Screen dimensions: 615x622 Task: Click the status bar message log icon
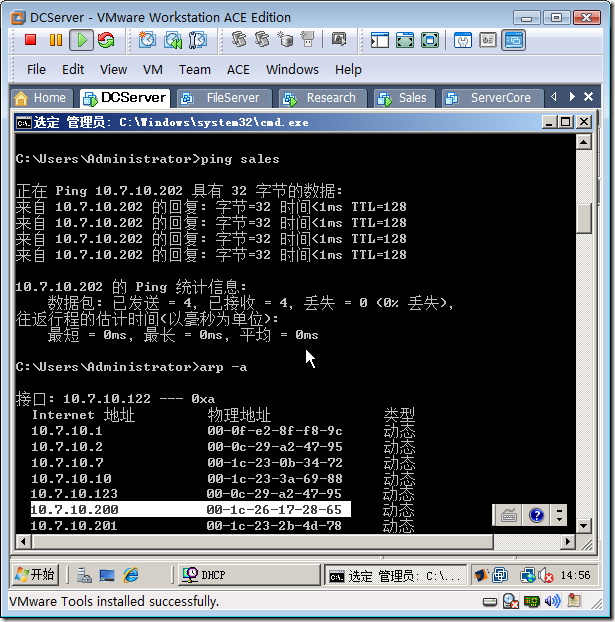pos(574,601)
